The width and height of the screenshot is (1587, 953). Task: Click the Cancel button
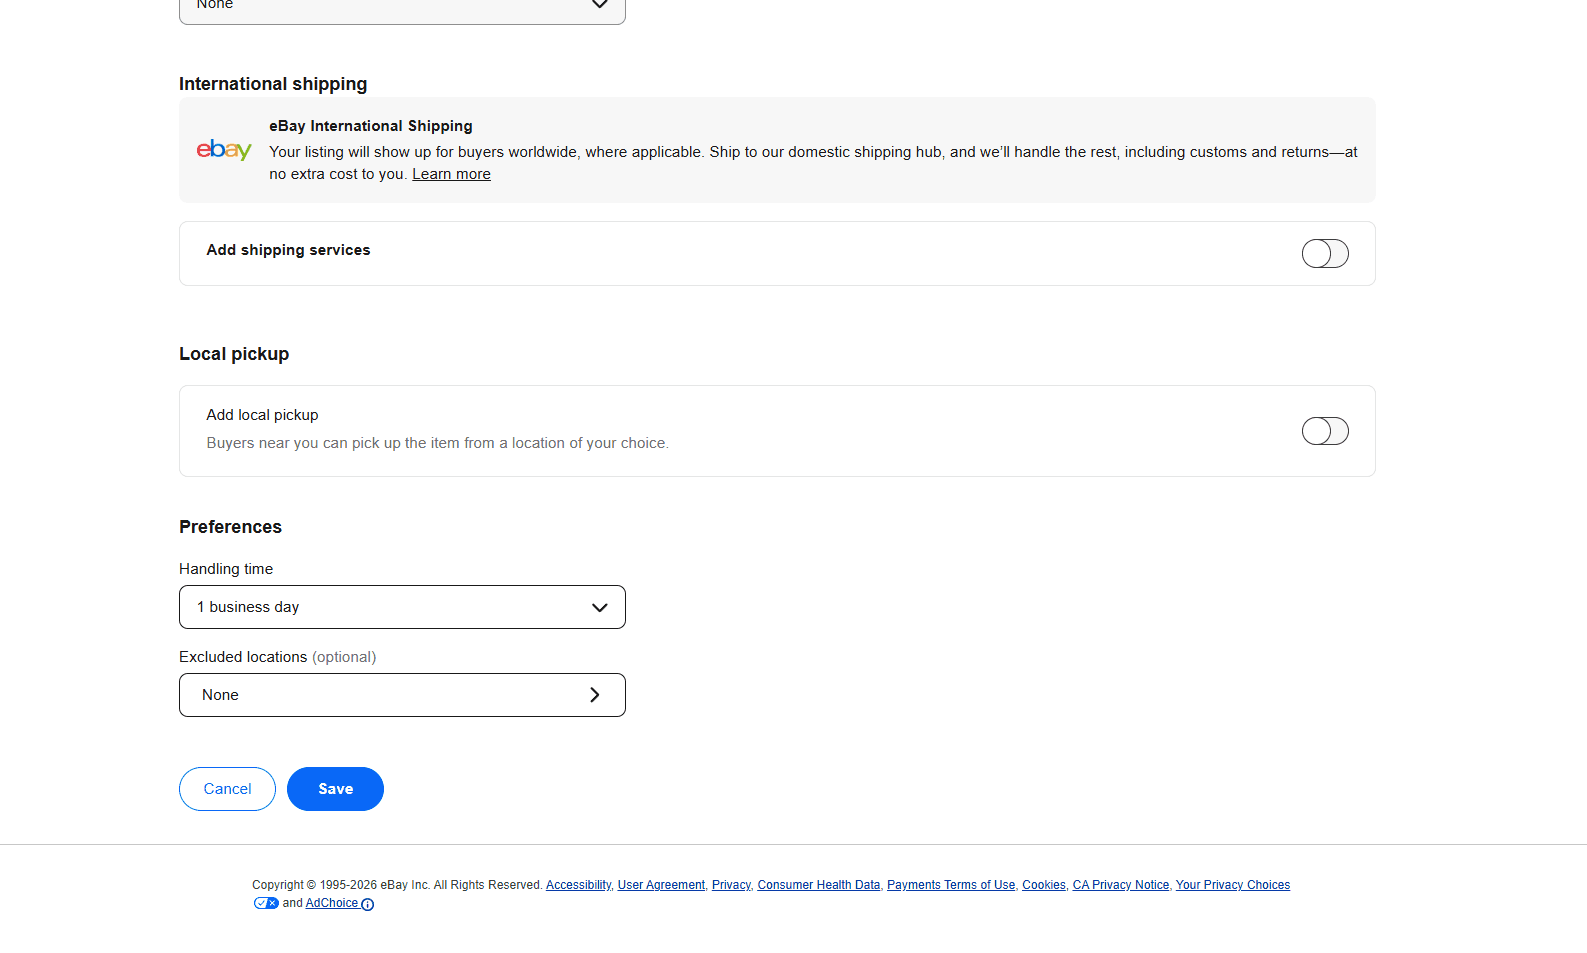coord(227,789)
